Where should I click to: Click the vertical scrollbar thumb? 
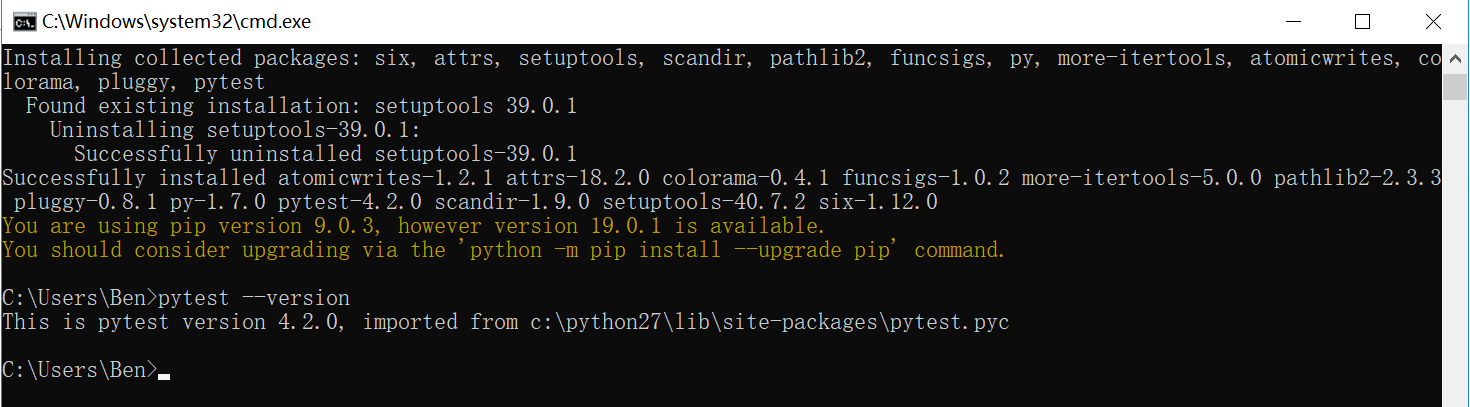pos(1456,87)
